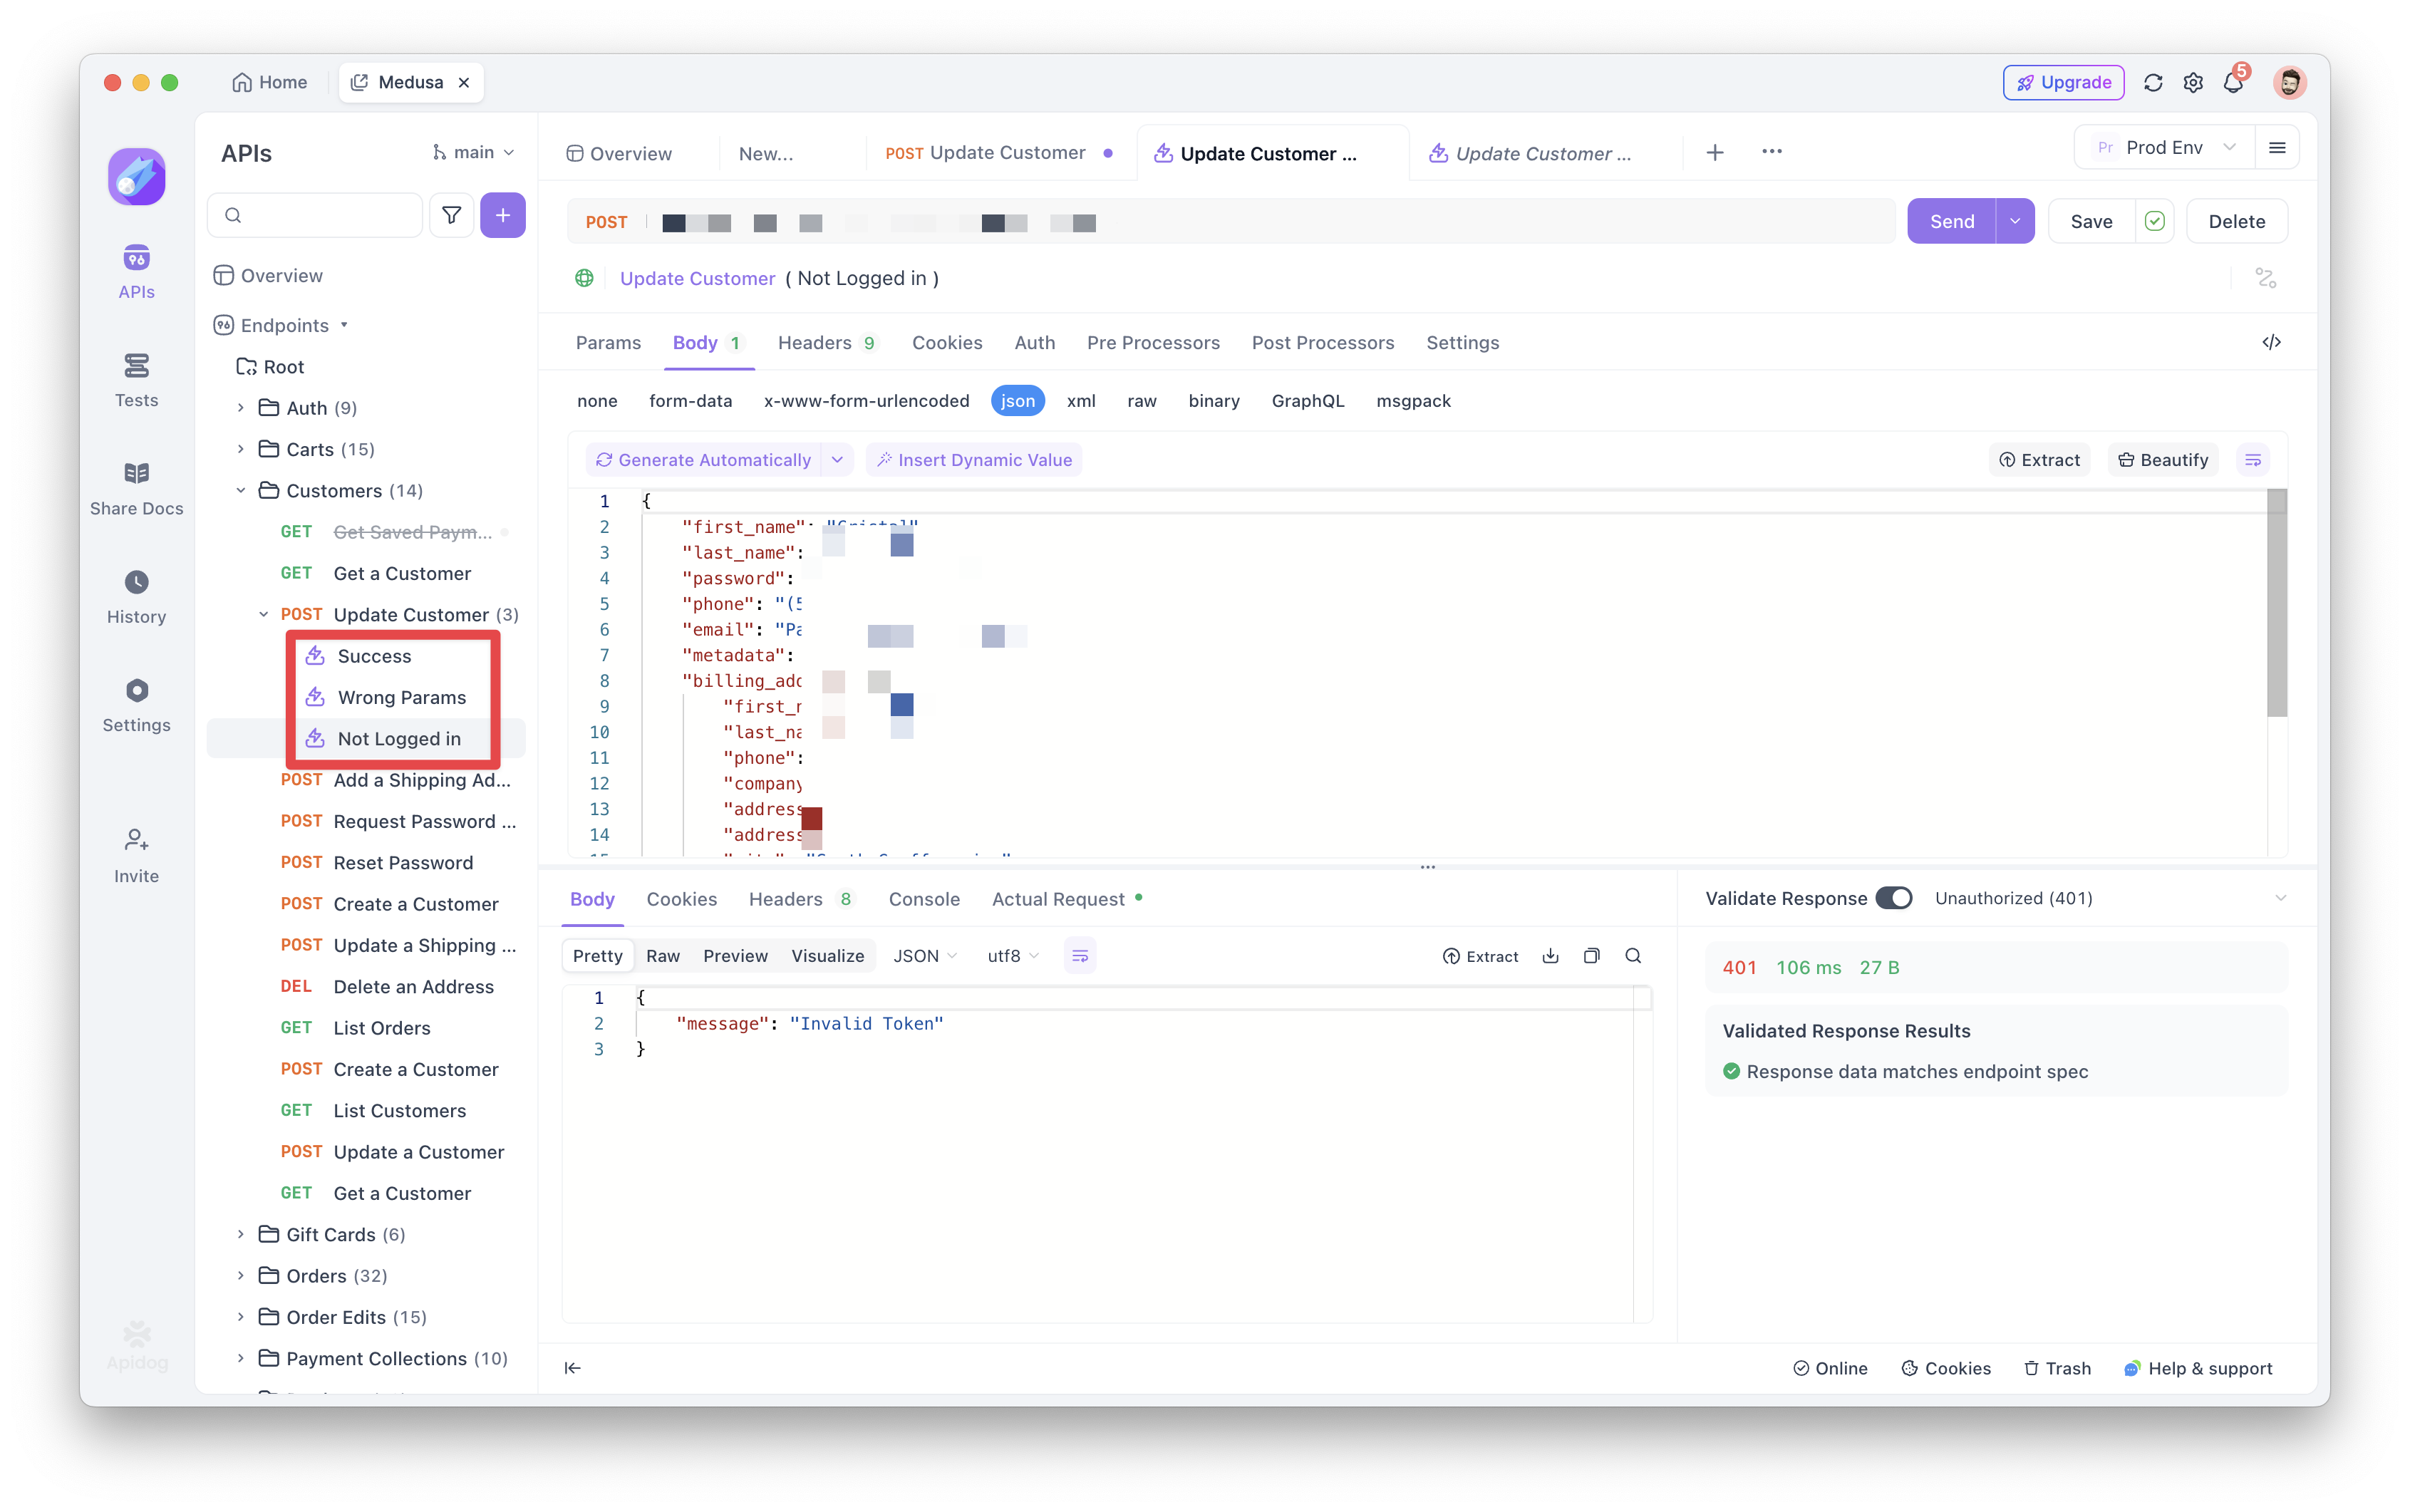Toggle the Validate Response switch
The image size is (2410, 1512).
(1893, 898)
